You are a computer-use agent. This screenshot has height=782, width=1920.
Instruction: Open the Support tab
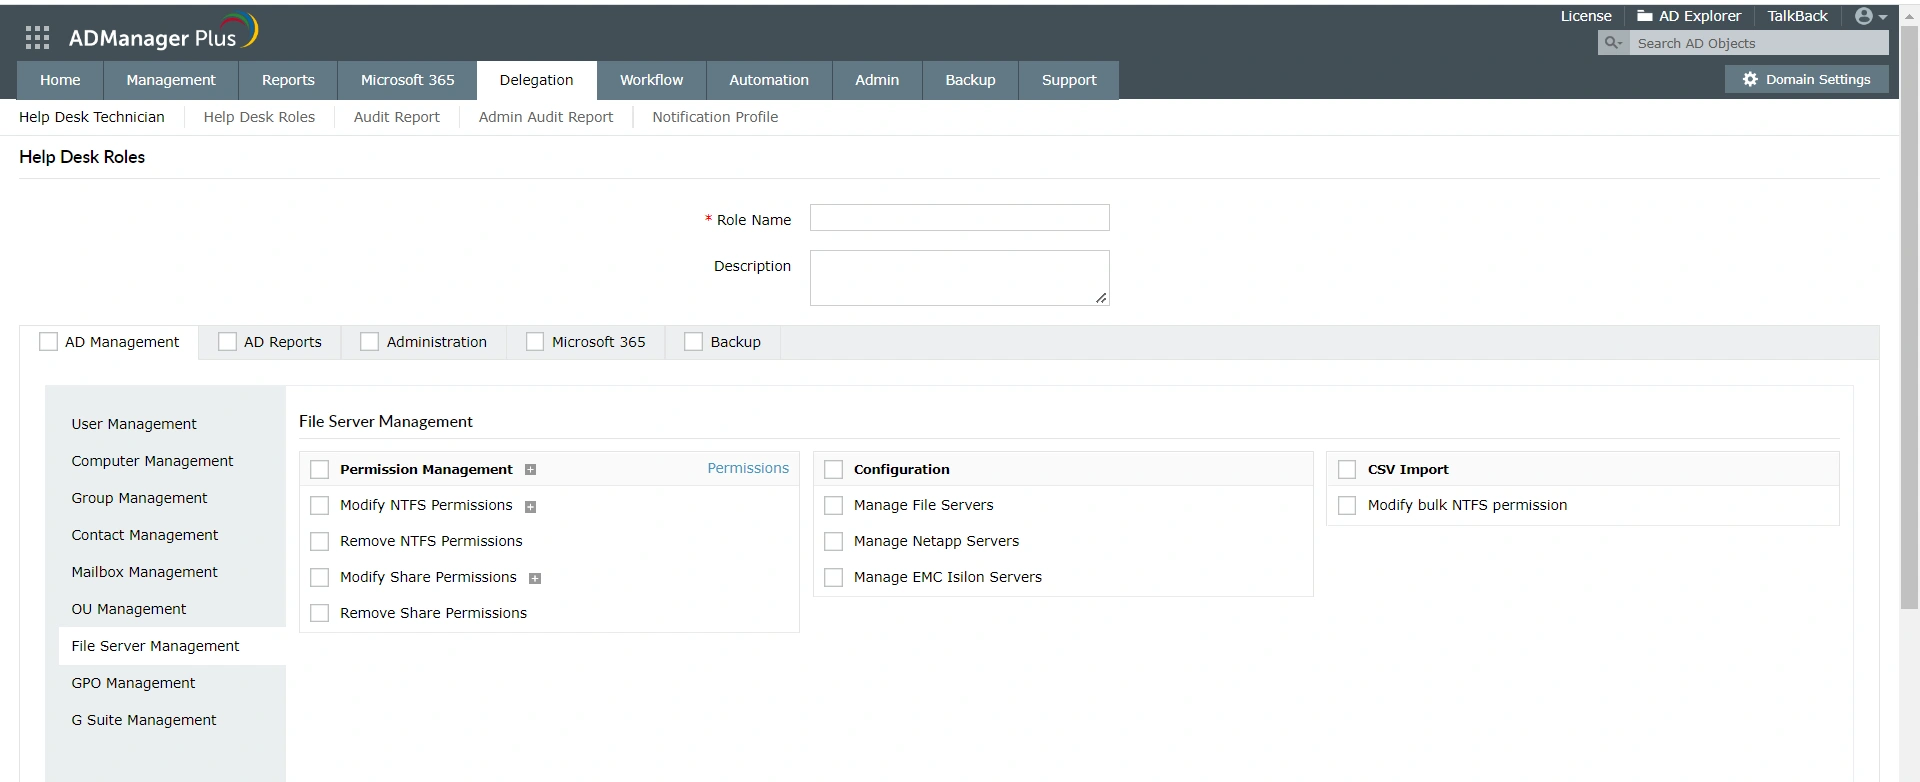pyautogui.click(x=1069, y=80)
